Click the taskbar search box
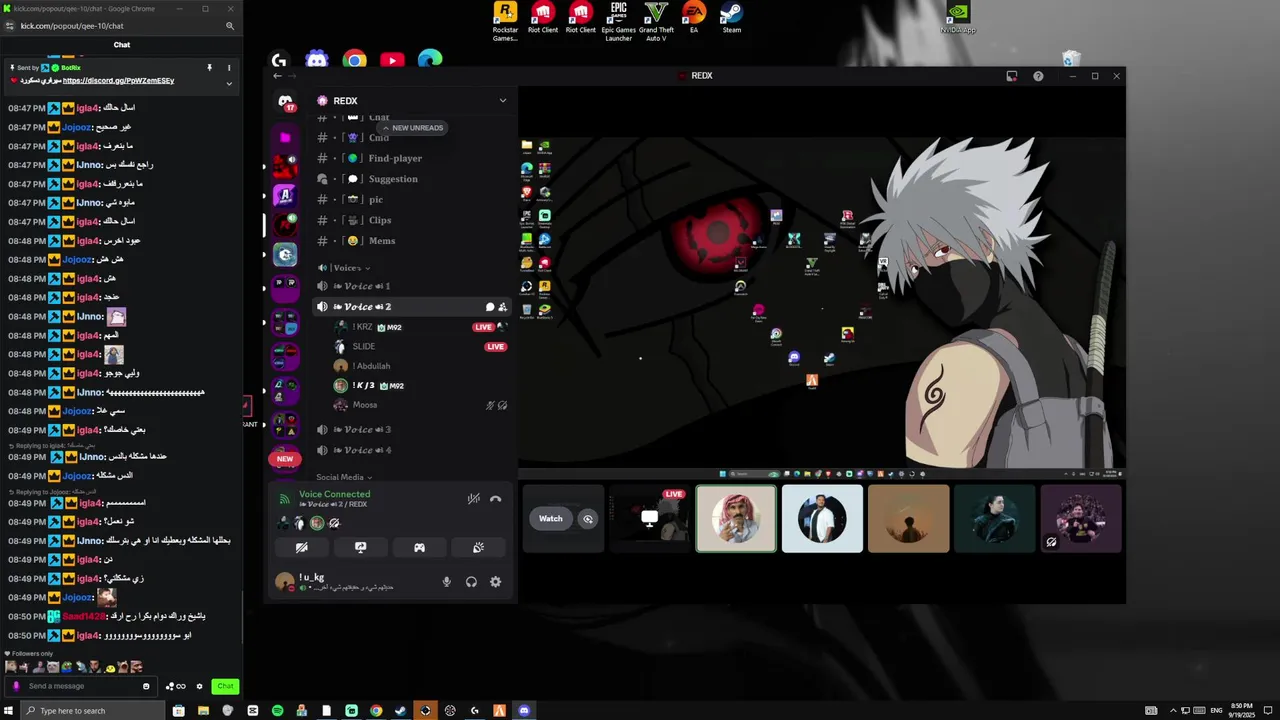The image size is (1280, 720). click(x=92, y=711)
